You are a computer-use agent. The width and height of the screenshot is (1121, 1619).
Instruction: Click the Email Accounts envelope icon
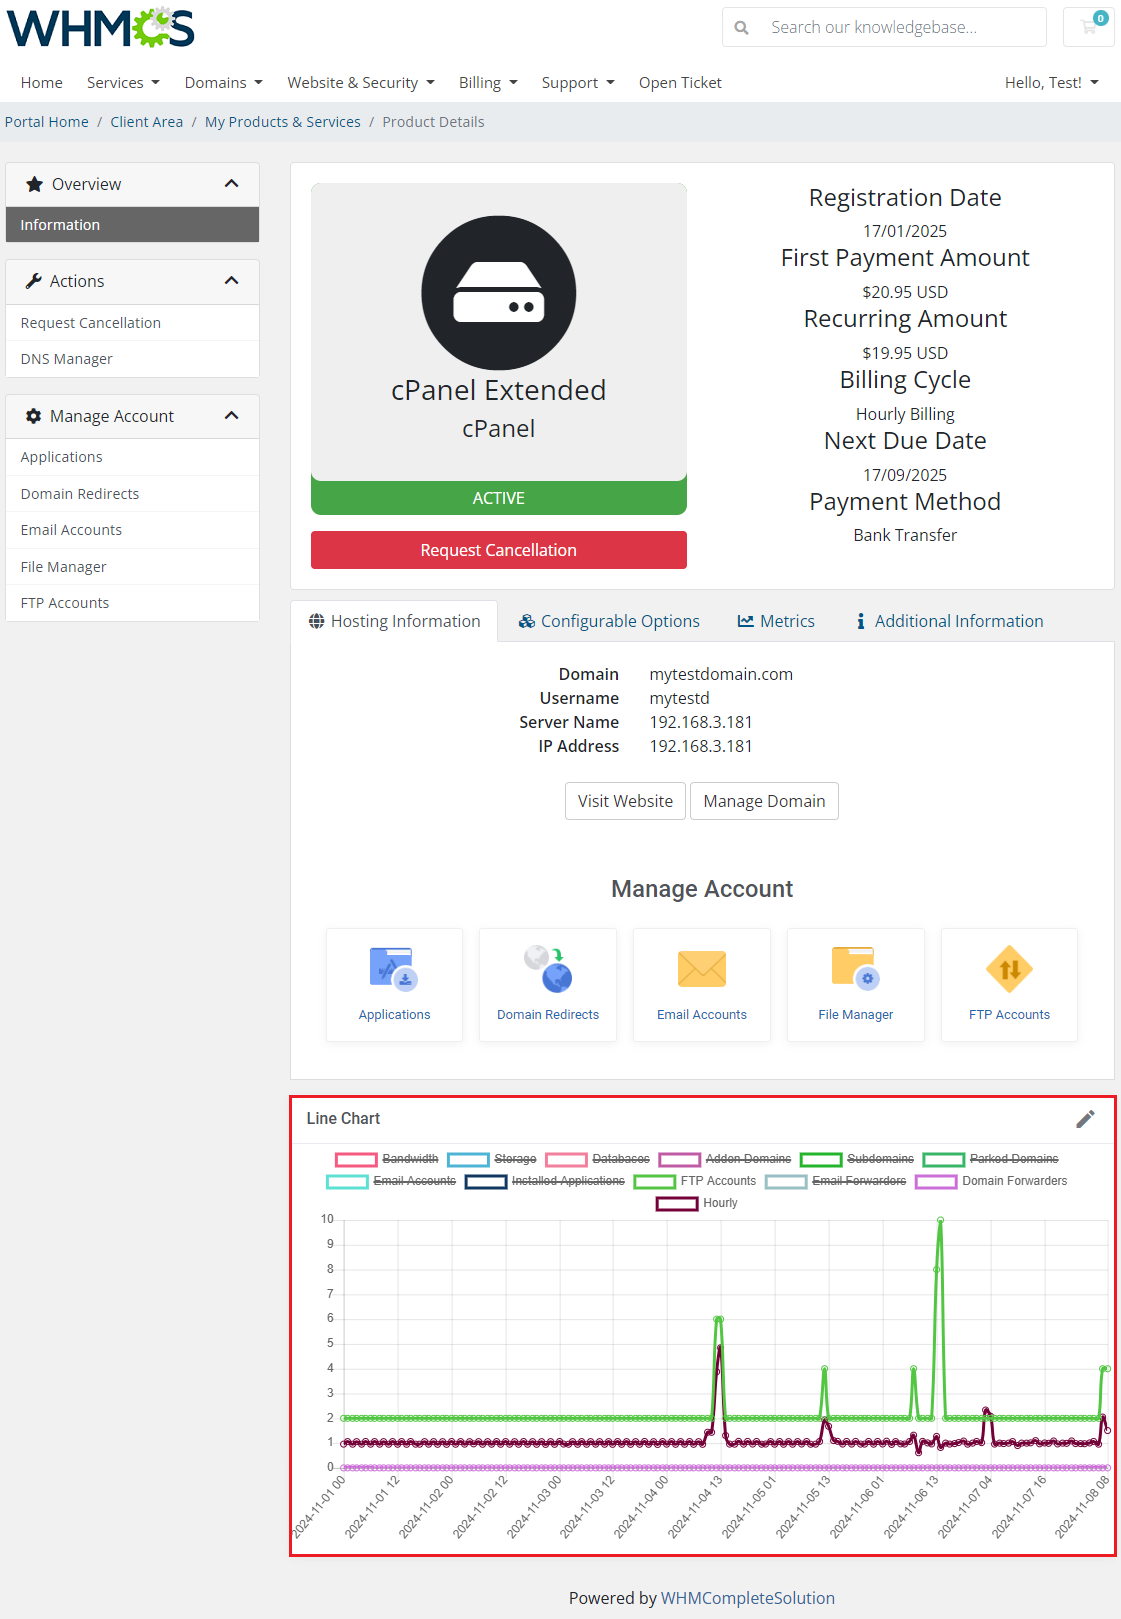click(x=702, y=969)
